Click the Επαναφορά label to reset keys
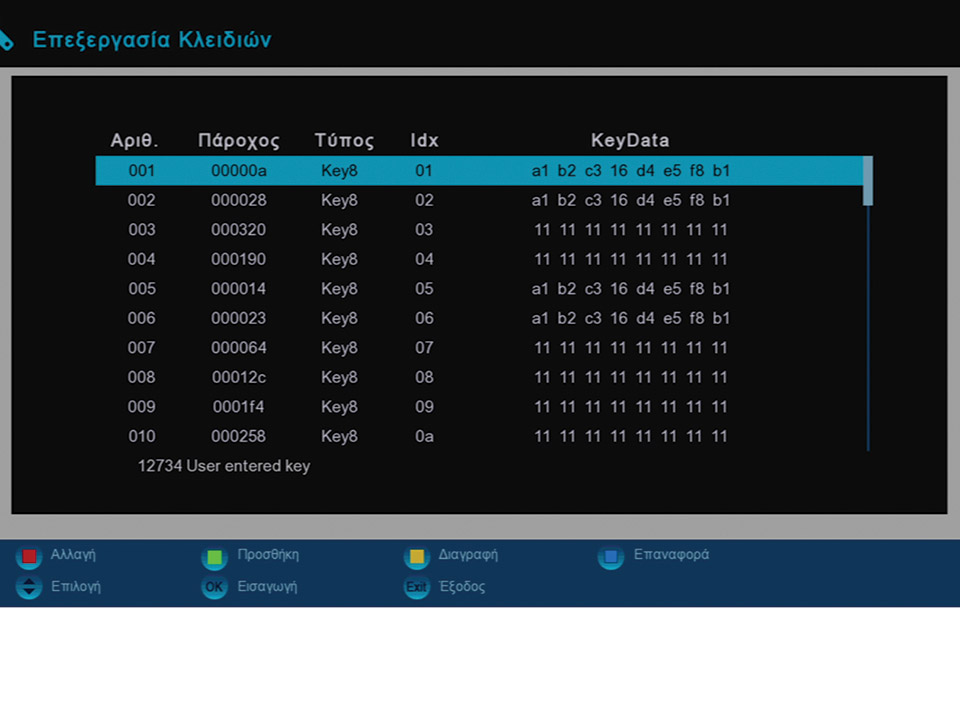The height and width of the screenshot is (720, 960). (x=671, y=555)
